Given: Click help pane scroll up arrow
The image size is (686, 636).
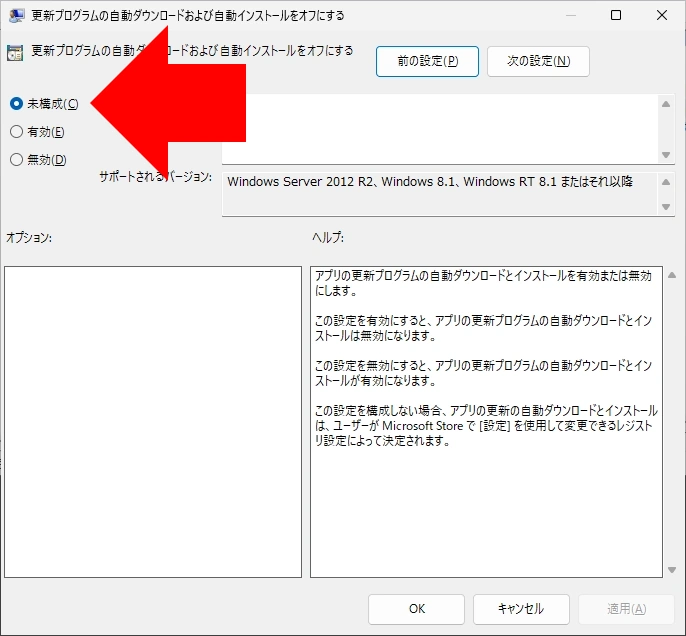Looking at the screenshot, I should pos(672,275).
